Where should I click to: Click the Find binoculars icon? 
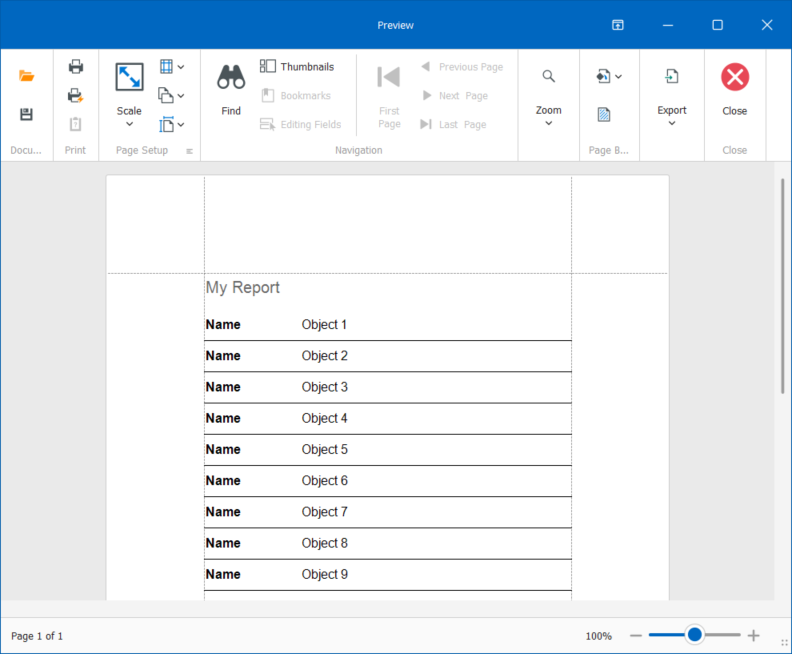click(x=231, y=77)
